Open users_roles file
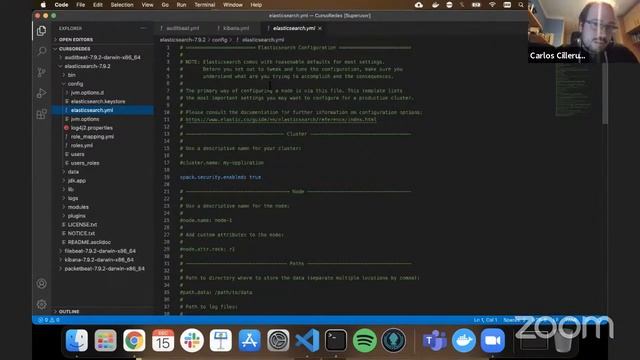The height and width of the screenshot is (360, 640). 84,163
